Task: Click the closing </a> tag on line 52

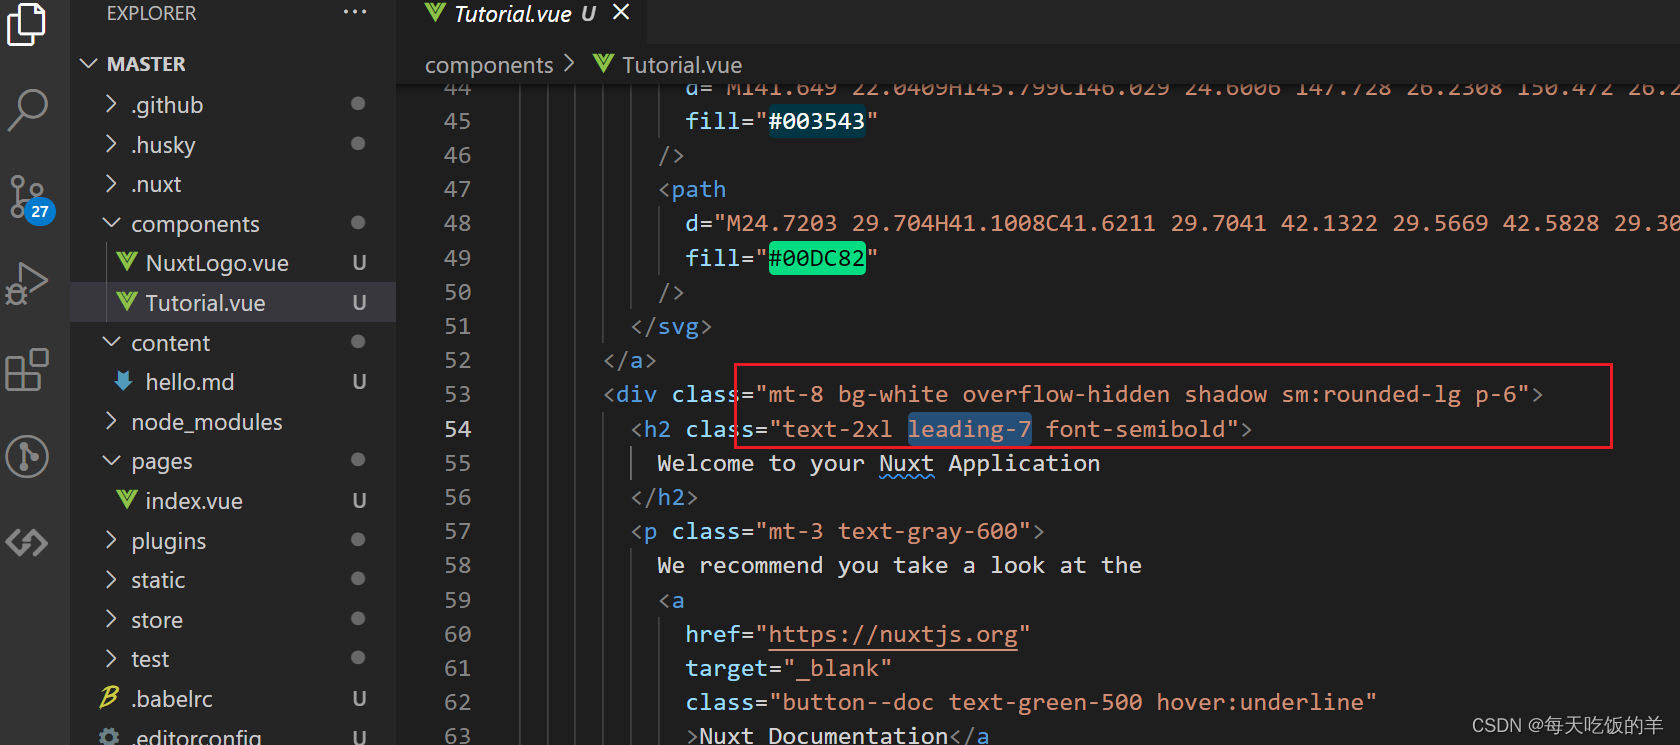Action: pyautogui.click(x=630, y=360)
